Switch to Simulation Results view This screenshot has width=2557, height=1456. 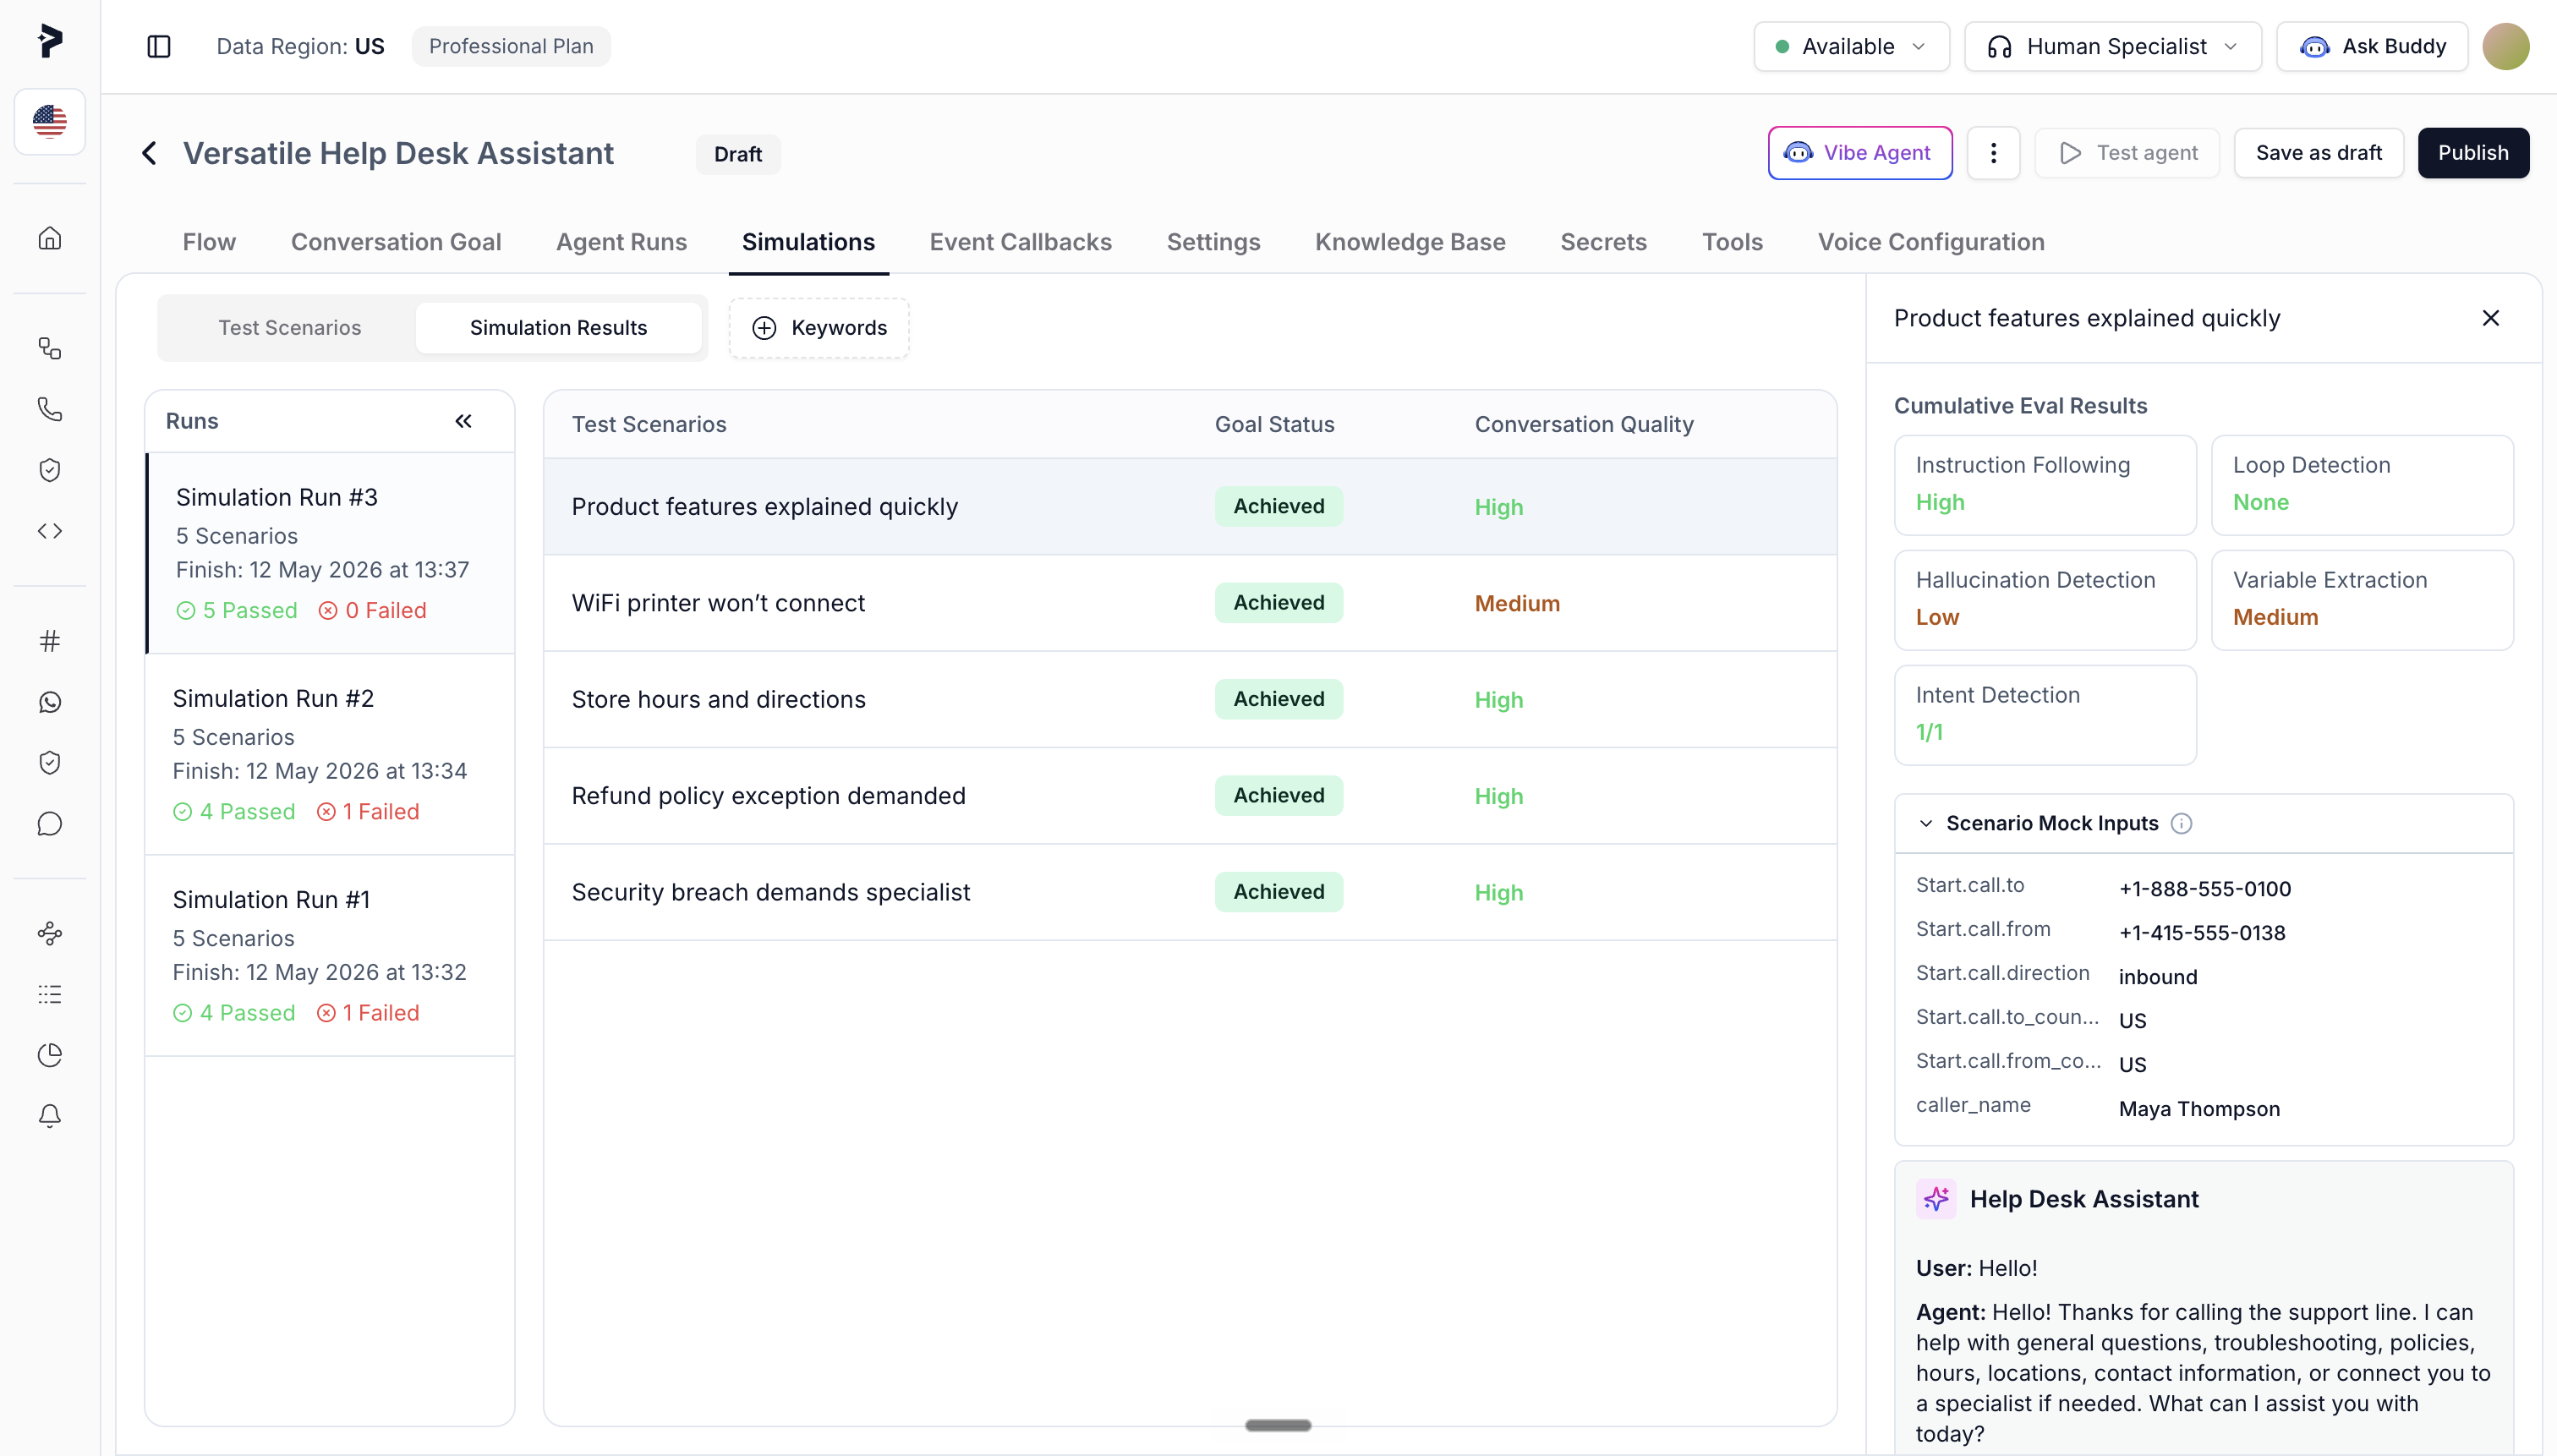tap(558, 328)
